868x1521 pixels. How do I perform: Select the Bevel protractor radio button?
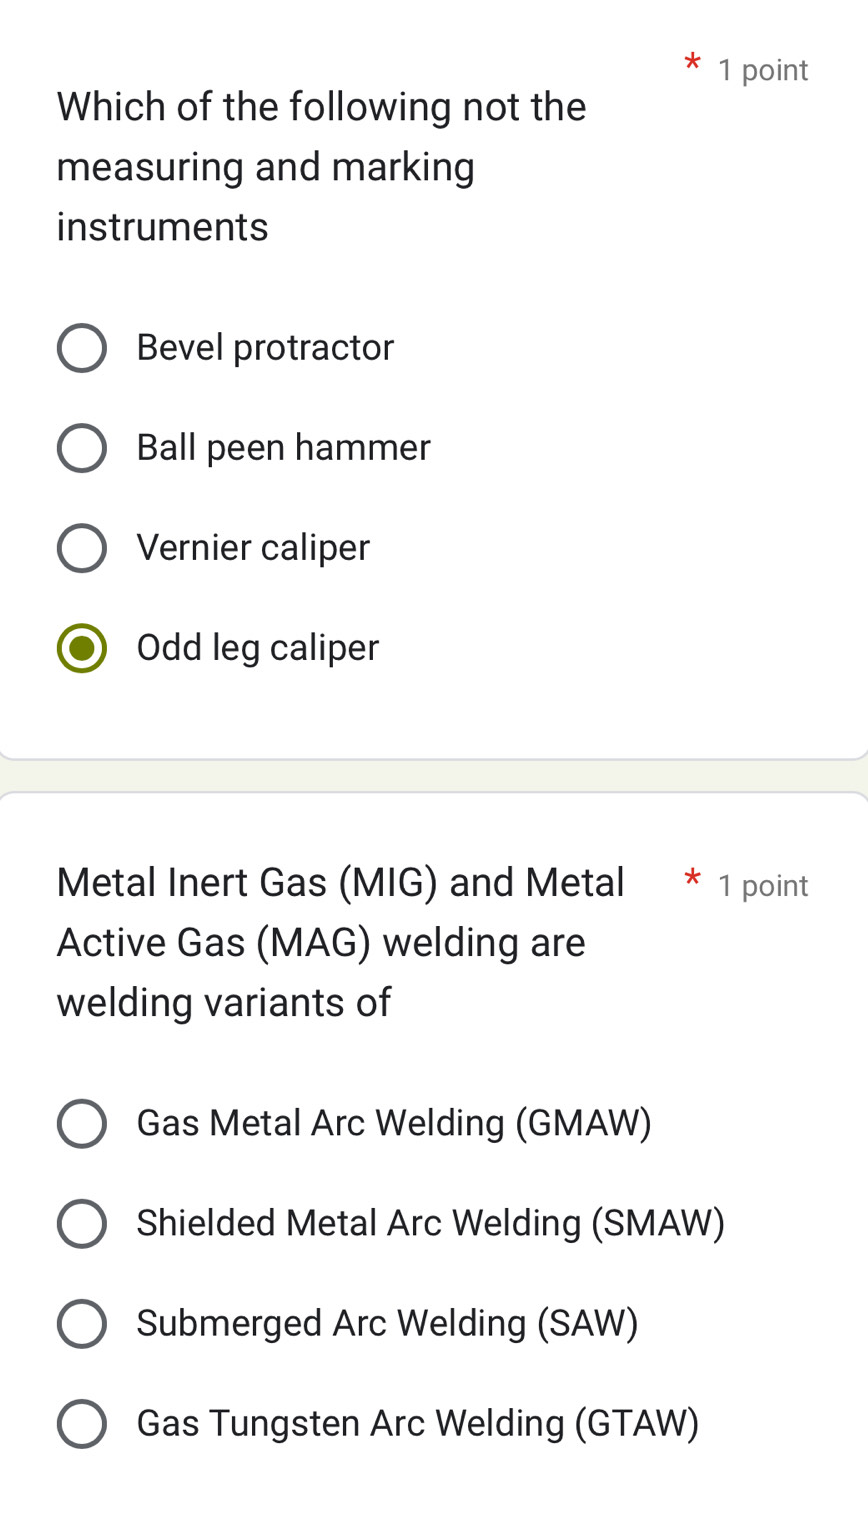click(x=82, y=348)
